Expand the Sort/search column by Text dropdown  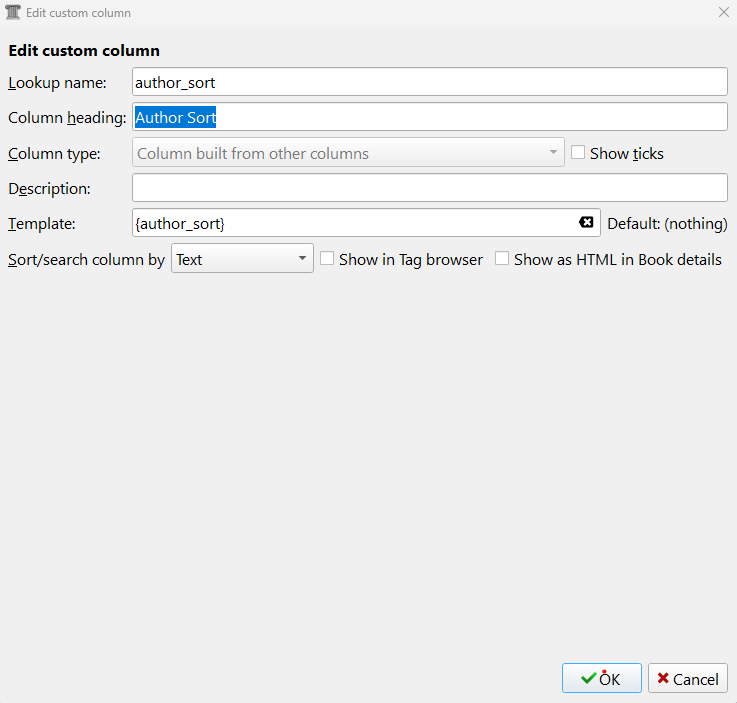(x=242, y=259)
